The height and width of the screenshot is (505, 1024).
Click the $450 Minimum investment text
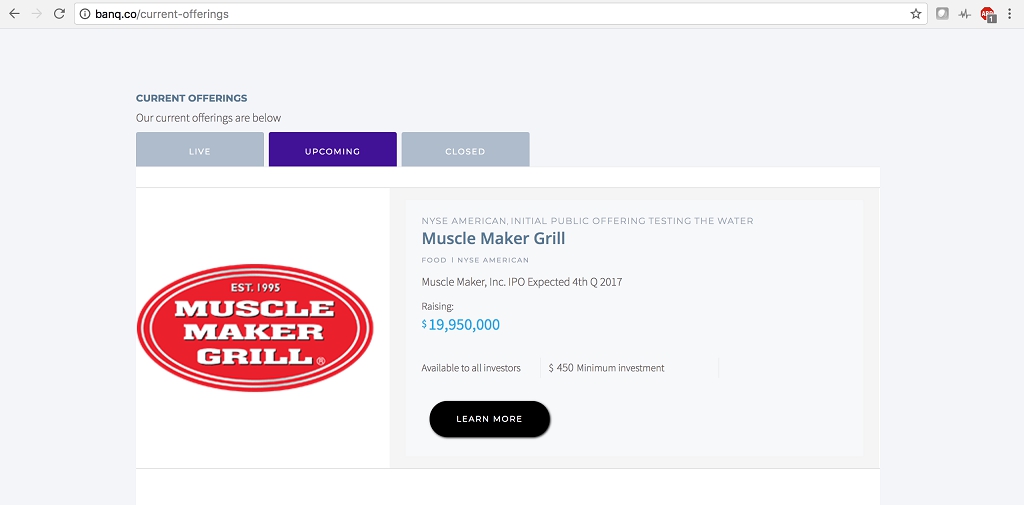609,368
